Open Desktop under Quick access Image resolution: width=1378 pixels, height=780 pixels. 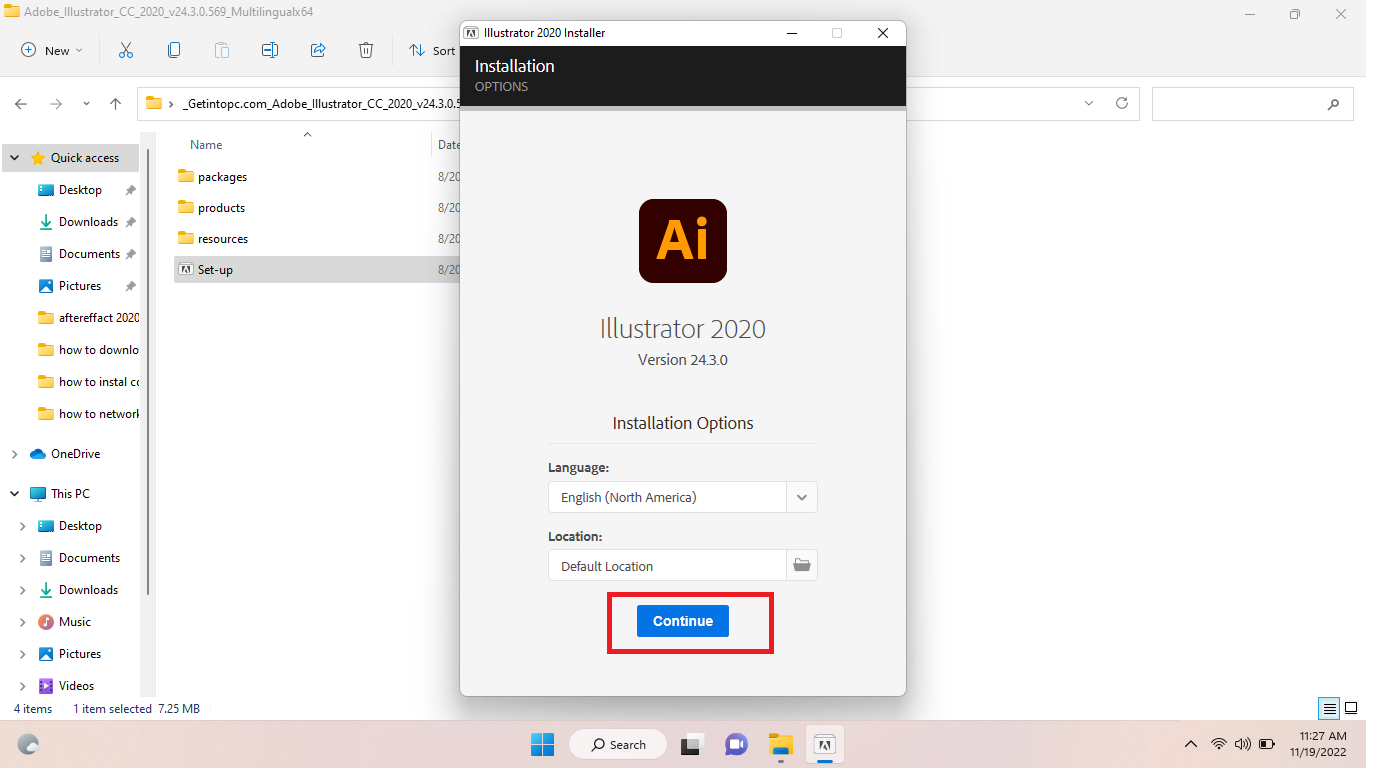click(x=80, y=190)
